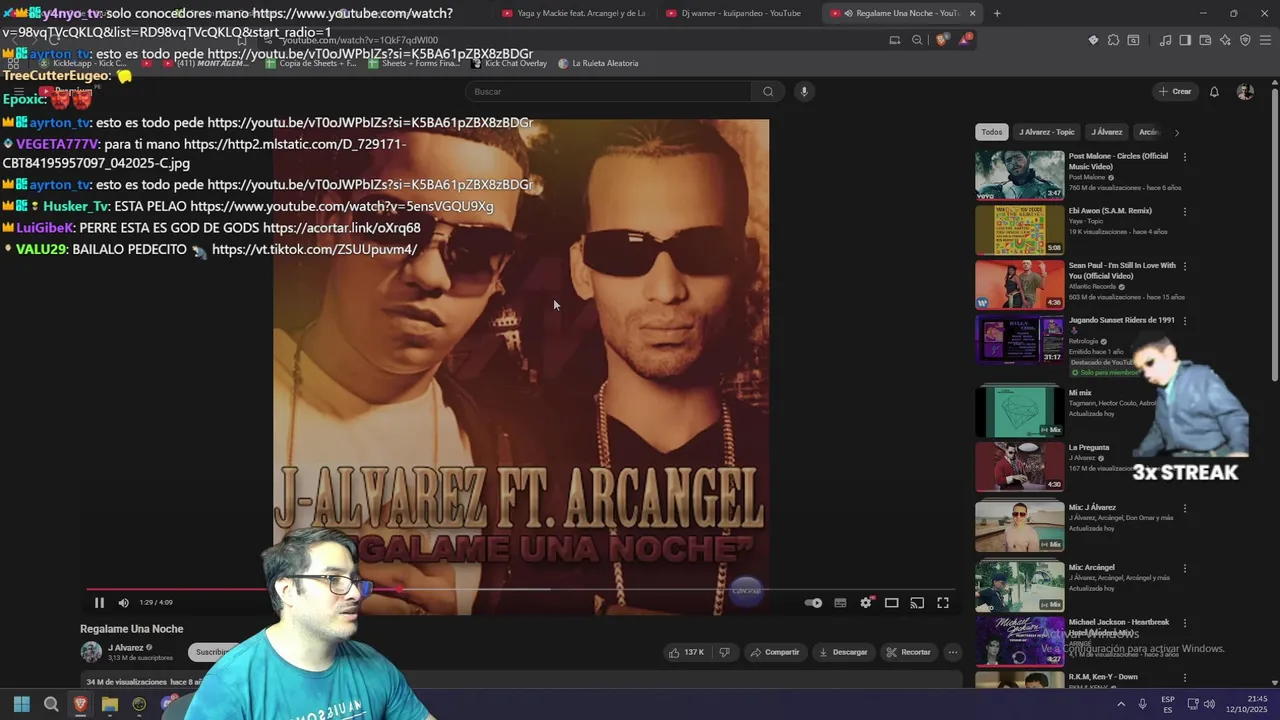Open the browser extensions puzzle icon

[1113, 40]
